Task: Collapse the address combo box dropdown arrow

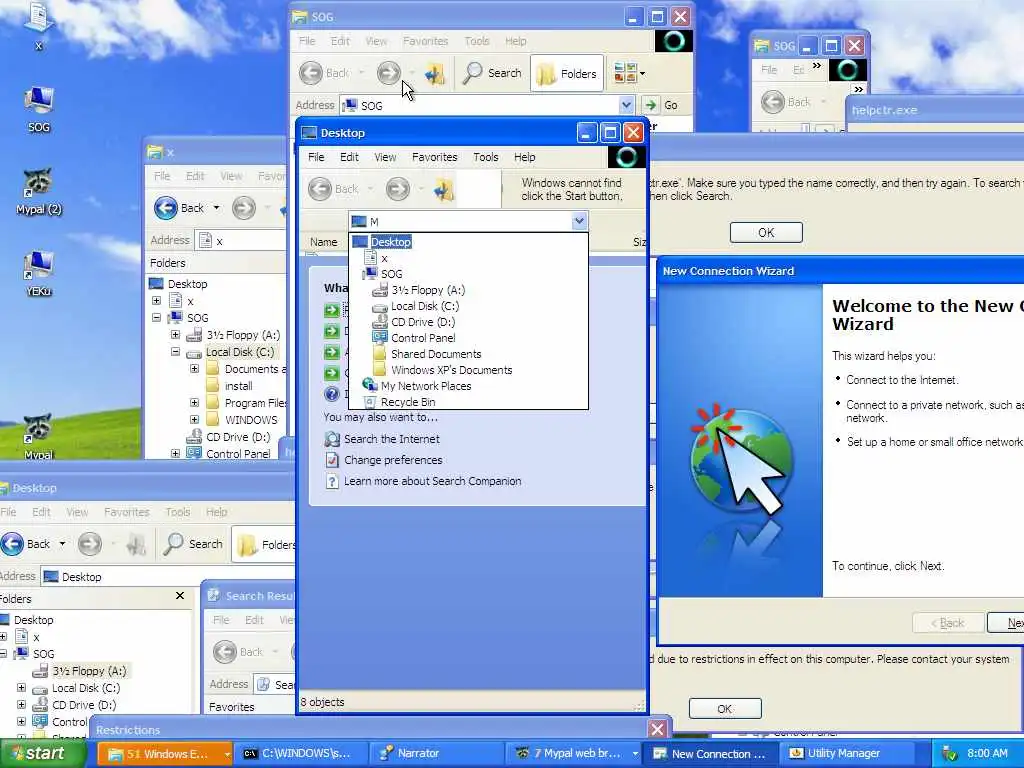Action: click(x=579, y=221)
